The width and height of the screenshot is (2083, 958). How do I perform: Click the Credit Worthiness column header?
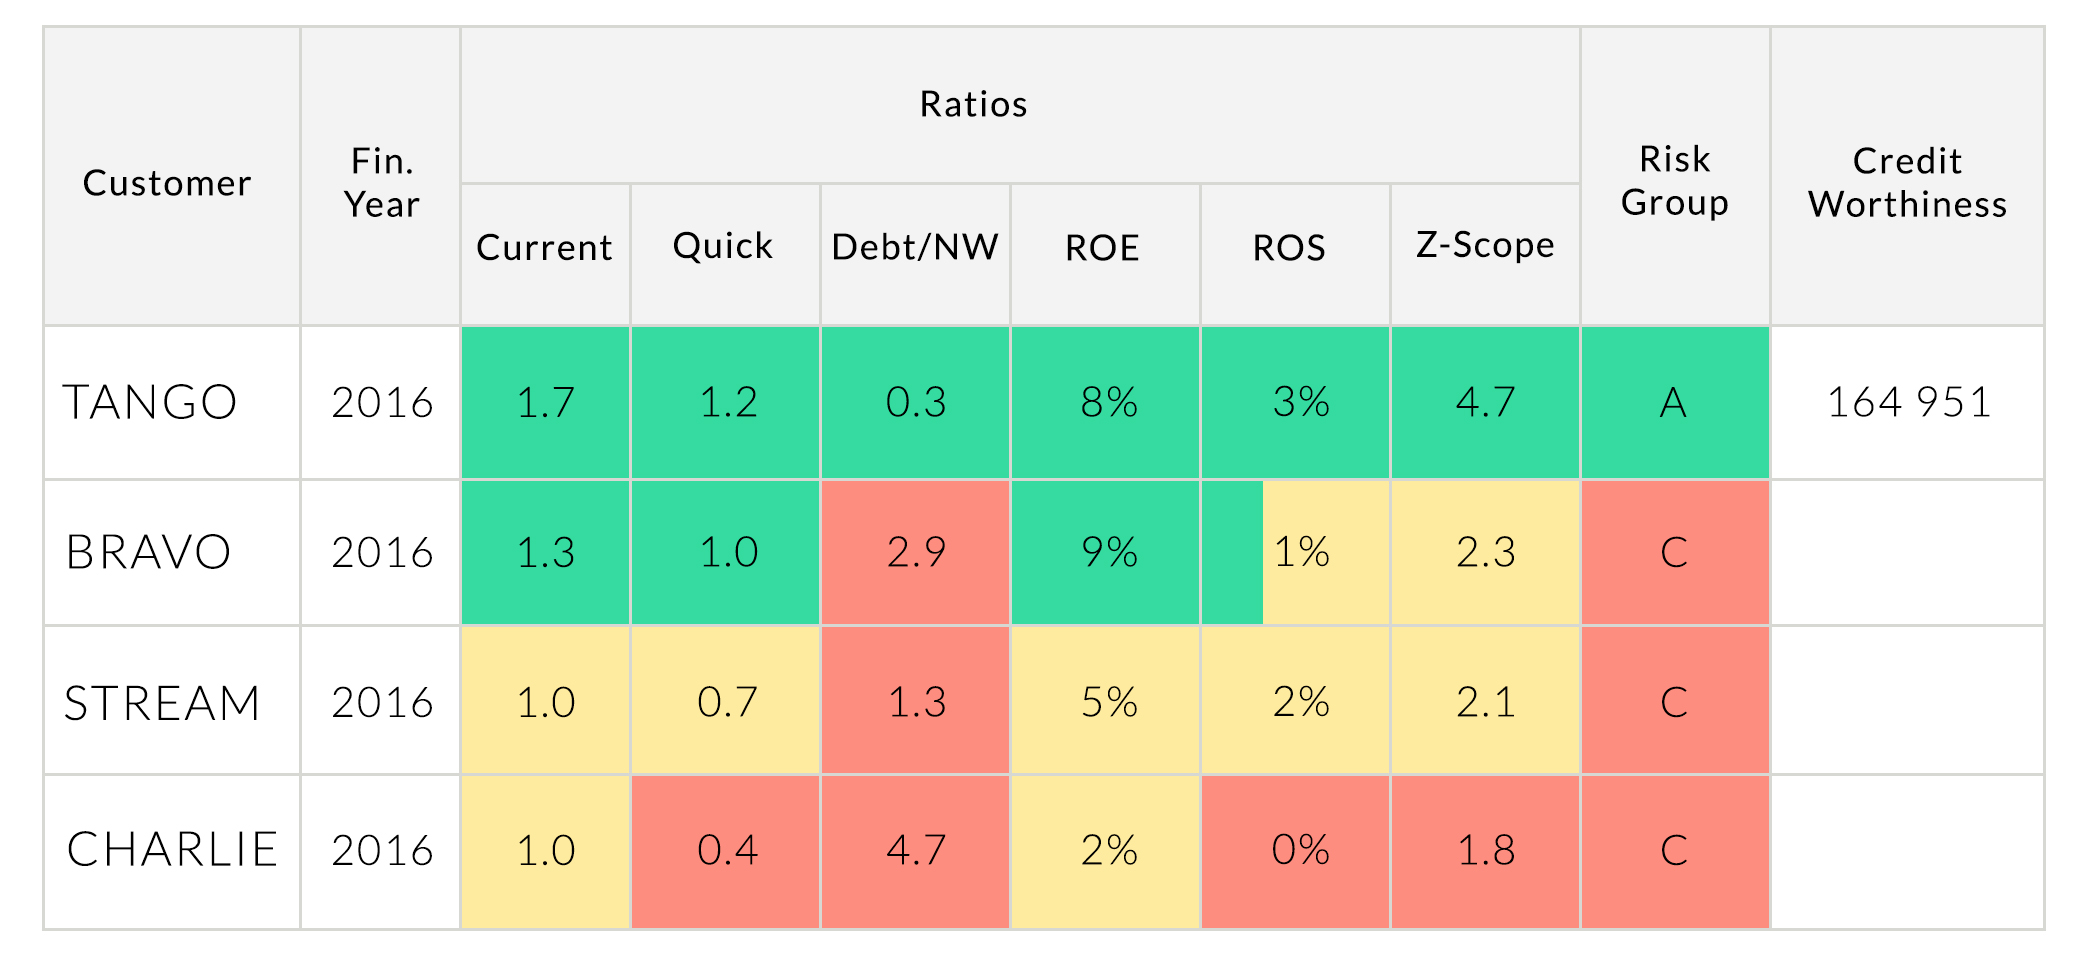(x=1907, y=182)
